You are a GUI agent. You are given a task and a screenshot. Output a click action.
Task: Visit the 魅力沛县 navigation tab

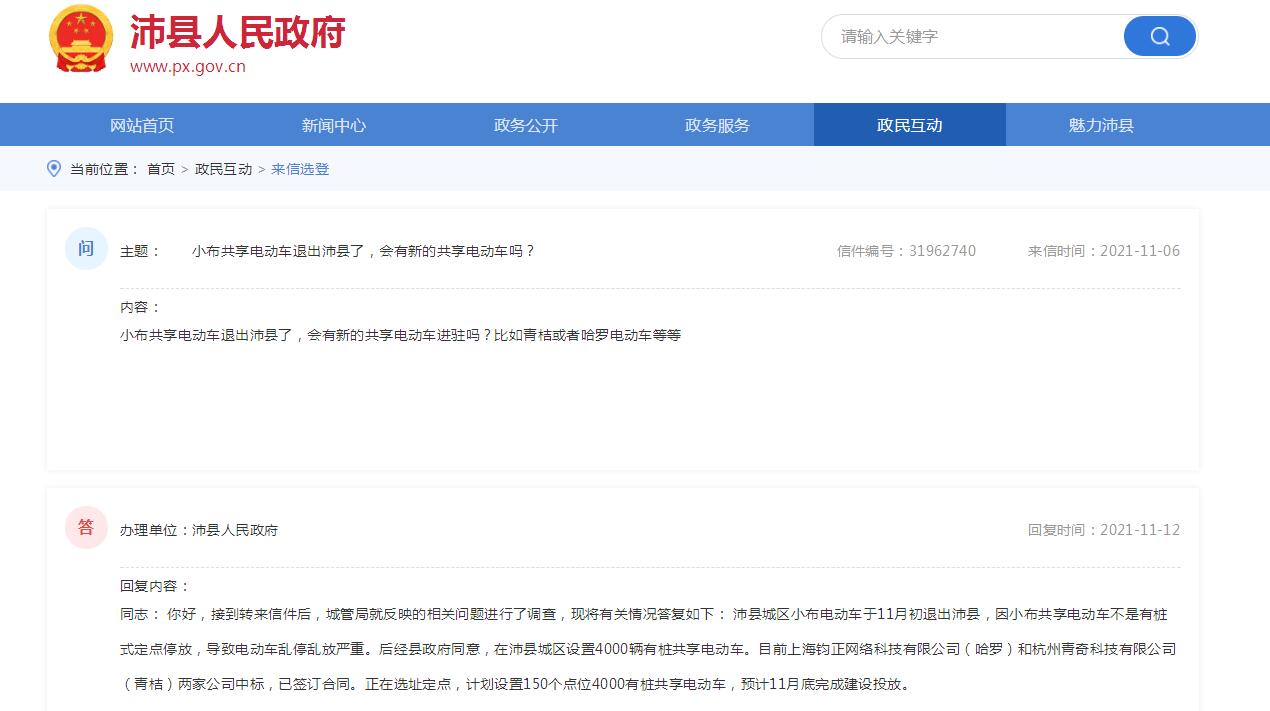coord(1101,125)
